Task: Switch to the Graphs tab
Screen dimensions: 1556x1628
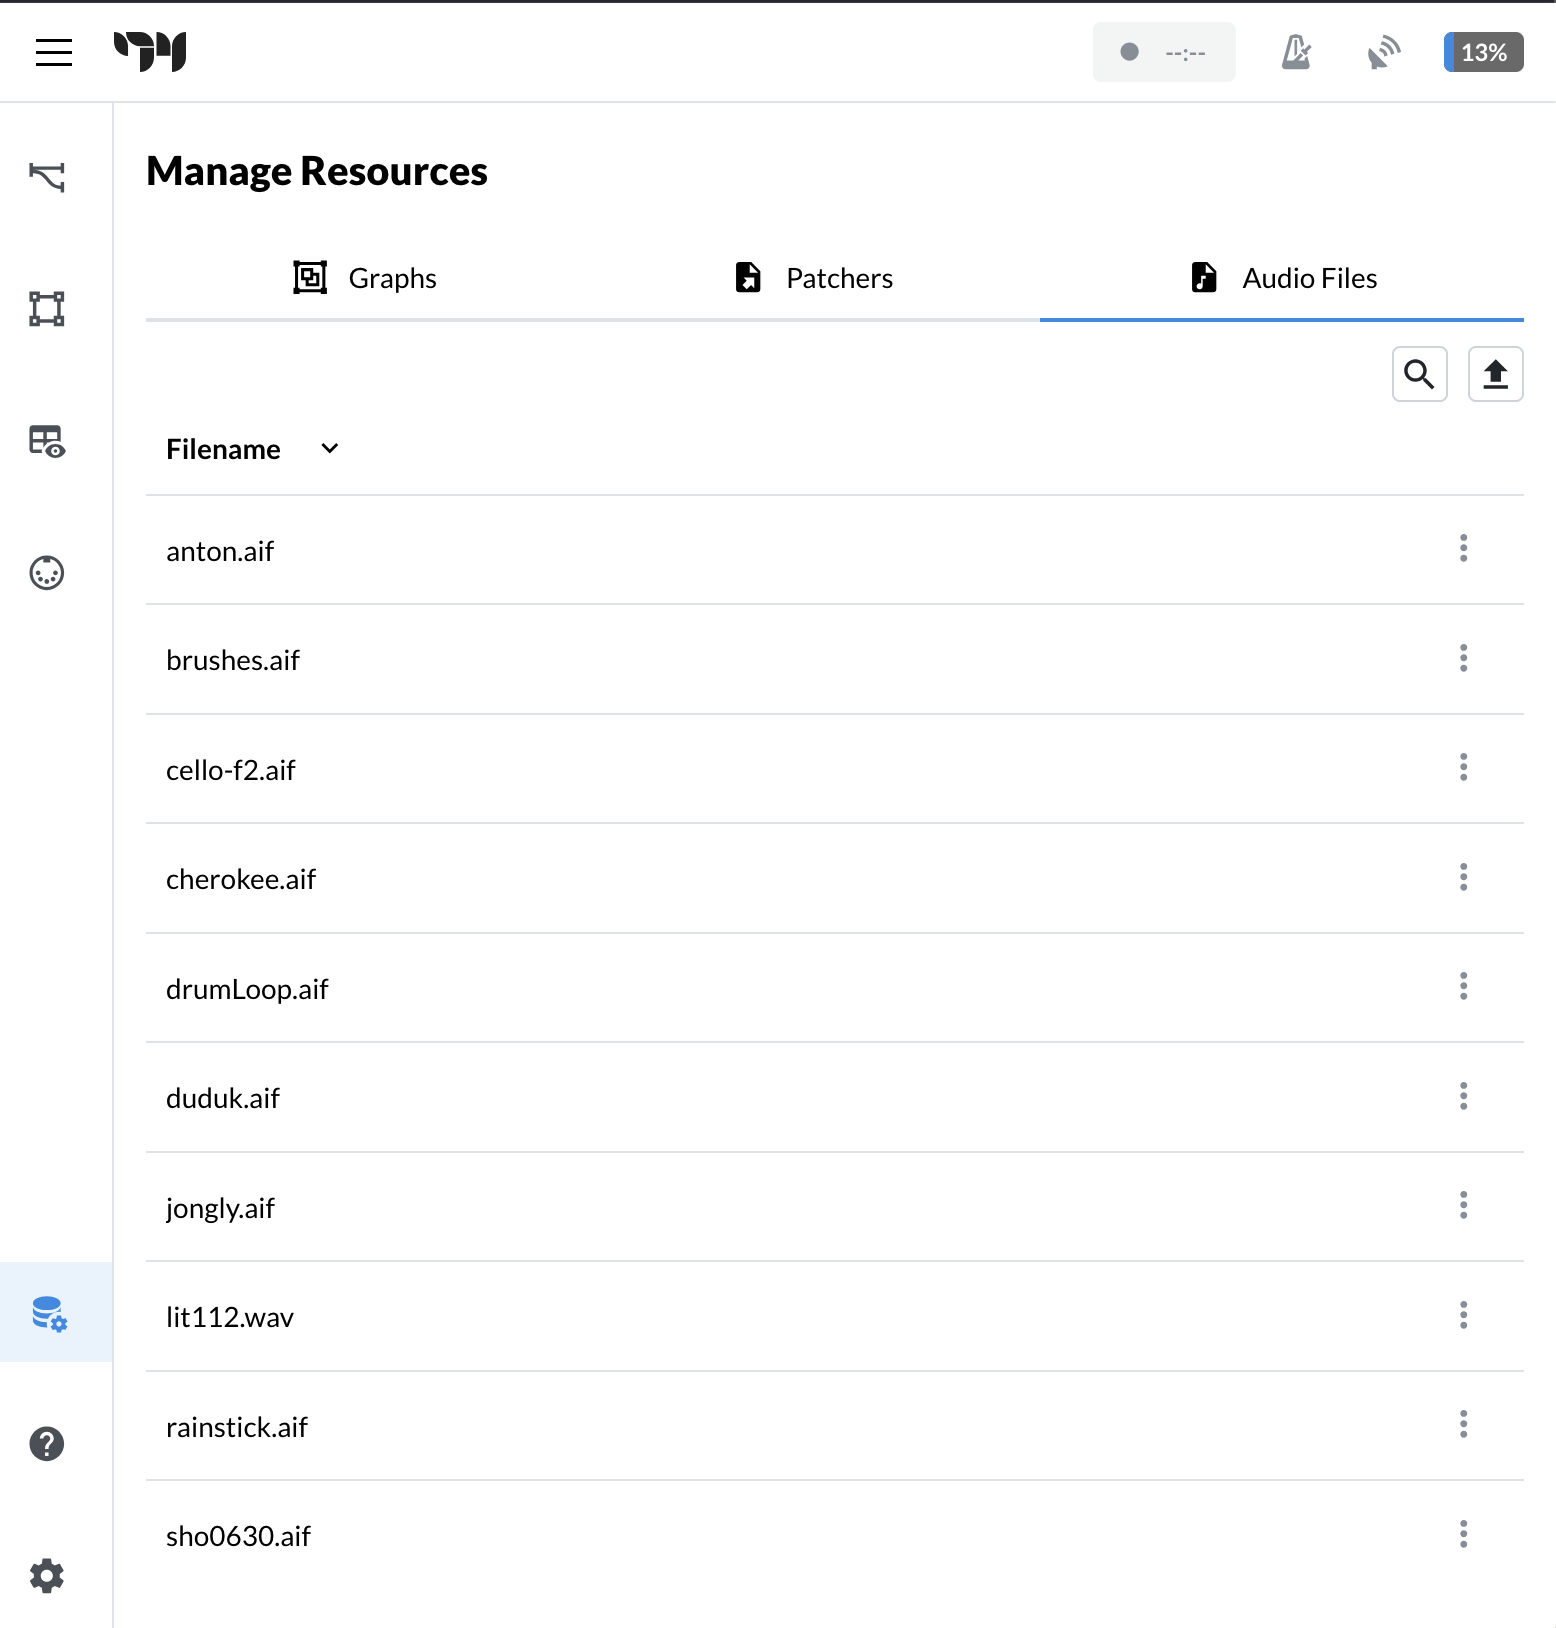Action: (x=365, y=278)
